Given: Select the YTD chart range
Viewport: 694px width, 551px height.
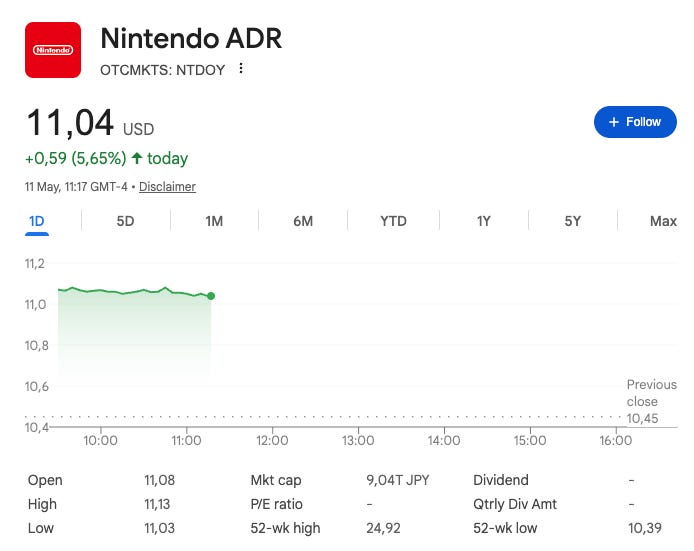Looking at the screenshot, I should pos(393,221).
